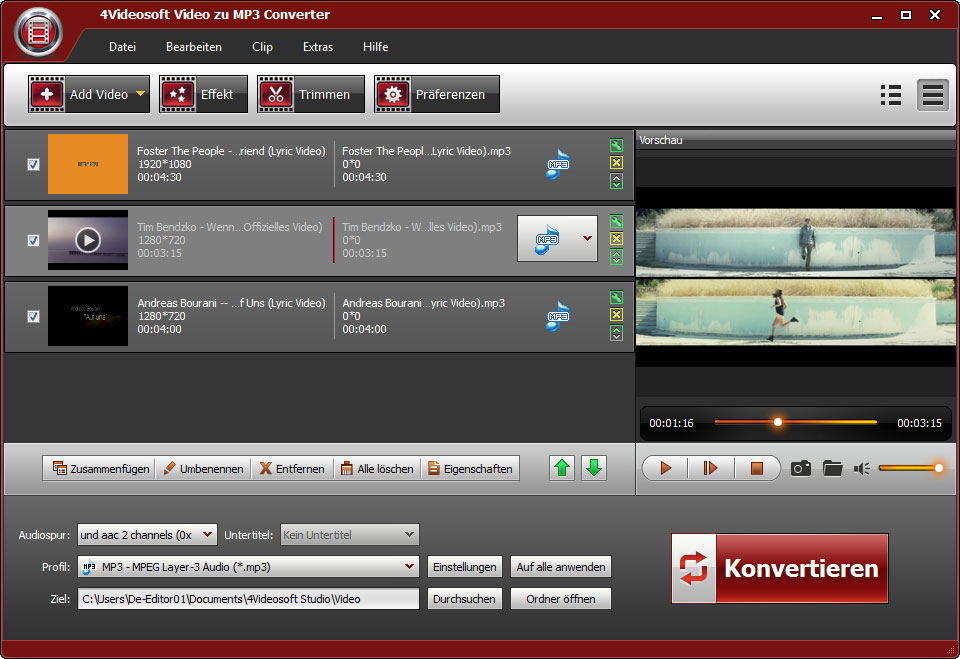Open the Profil format dropdown

pyautogui.click(x=410, y=567)
